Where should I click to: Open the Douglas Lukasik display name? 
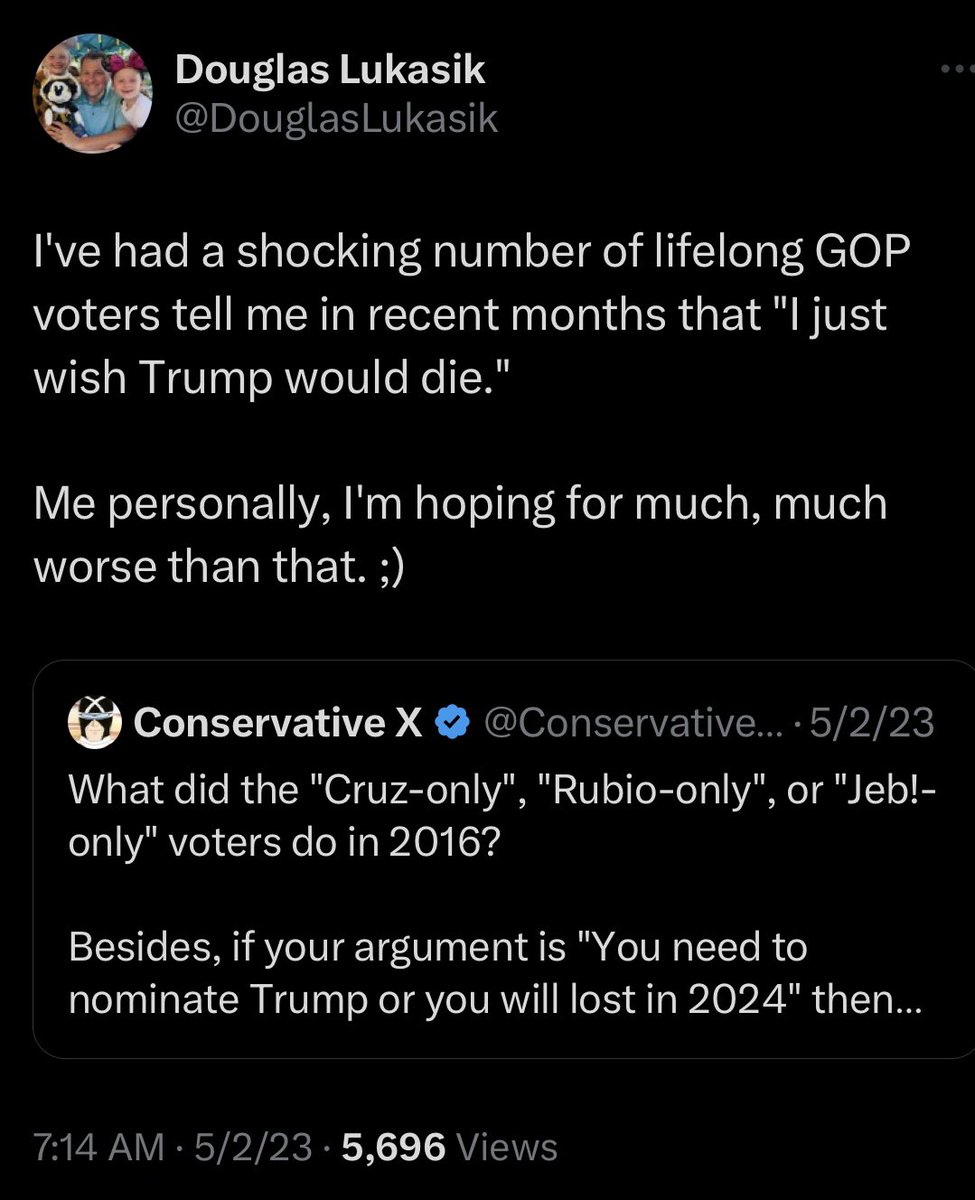[x=330, y=70]
